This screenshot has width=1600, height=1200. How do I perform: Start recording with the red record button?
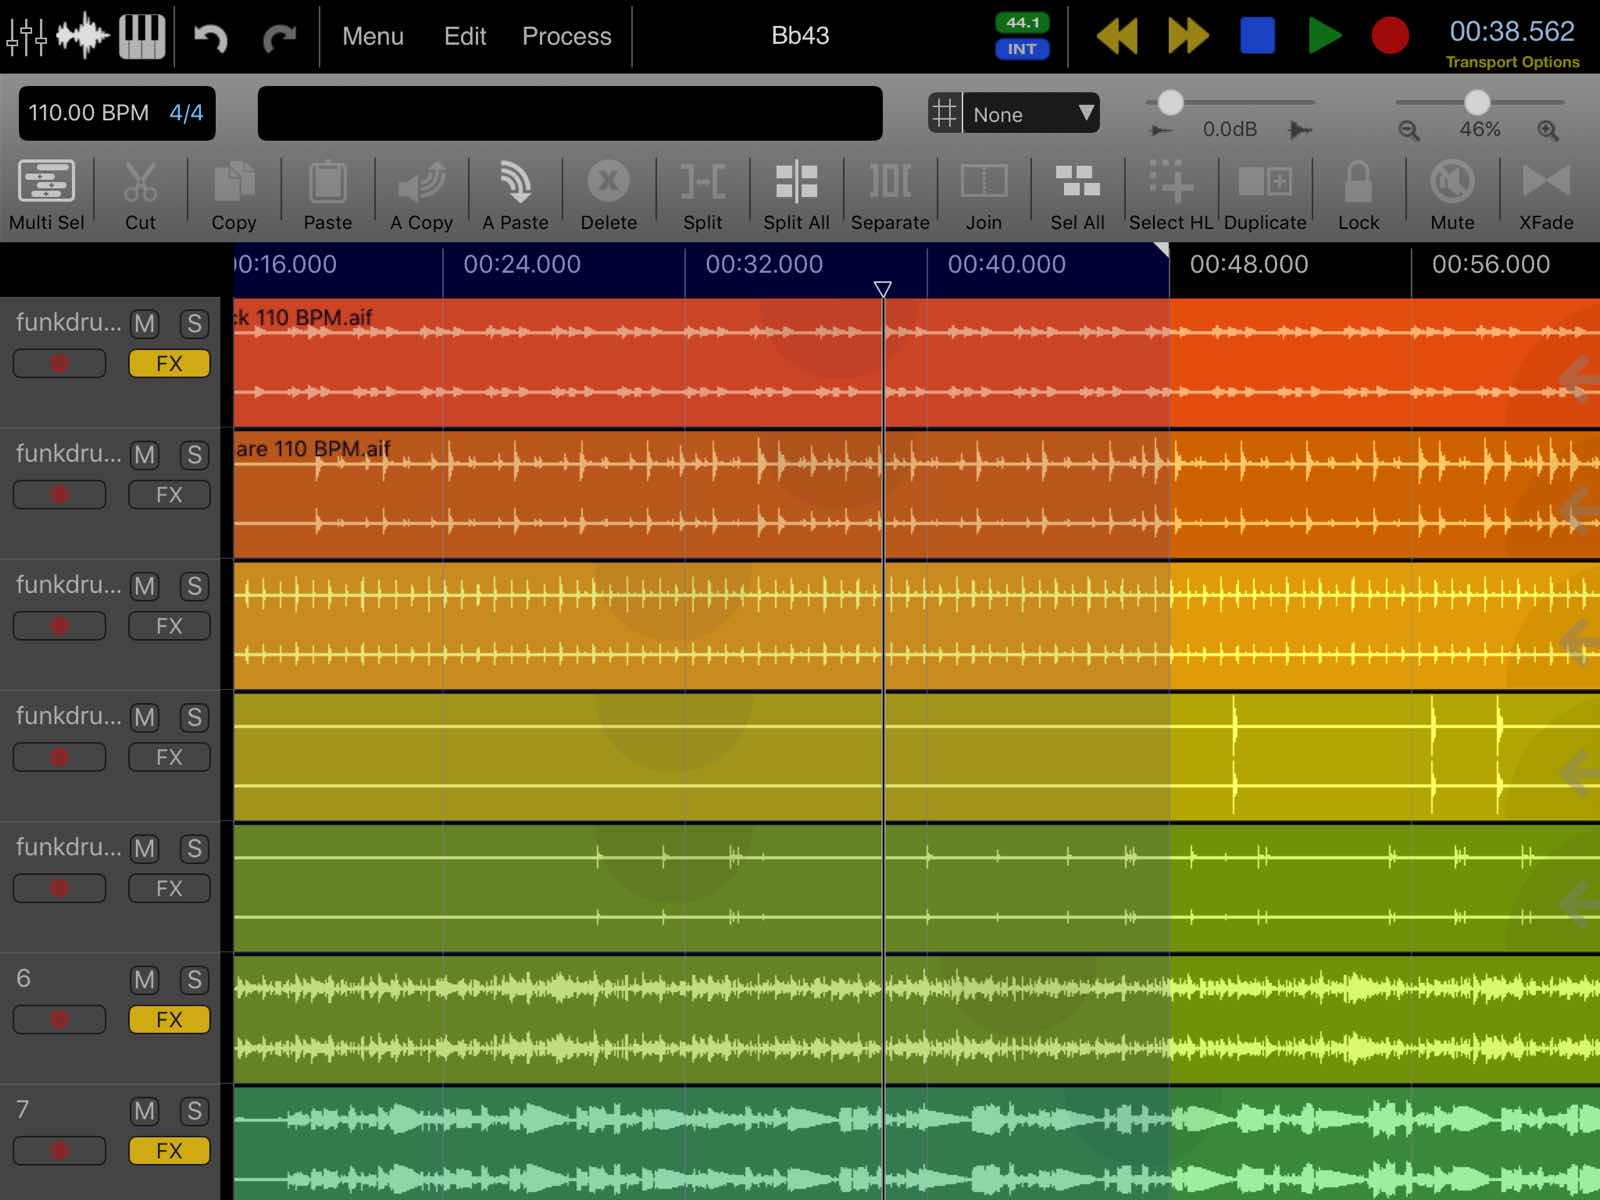tap(1390, 36)
